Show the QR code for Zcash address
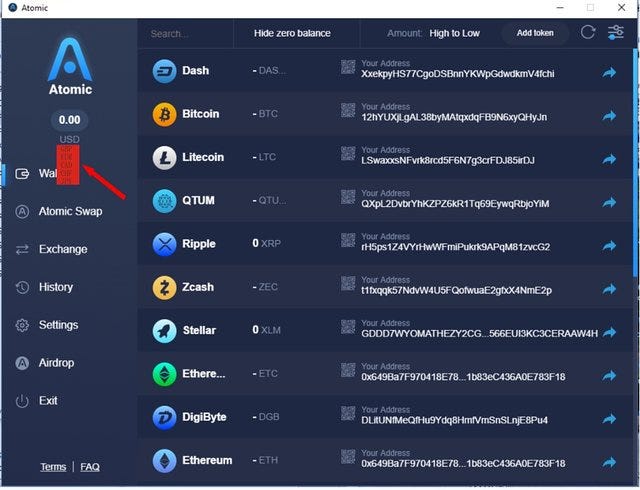 coord(348,283)
